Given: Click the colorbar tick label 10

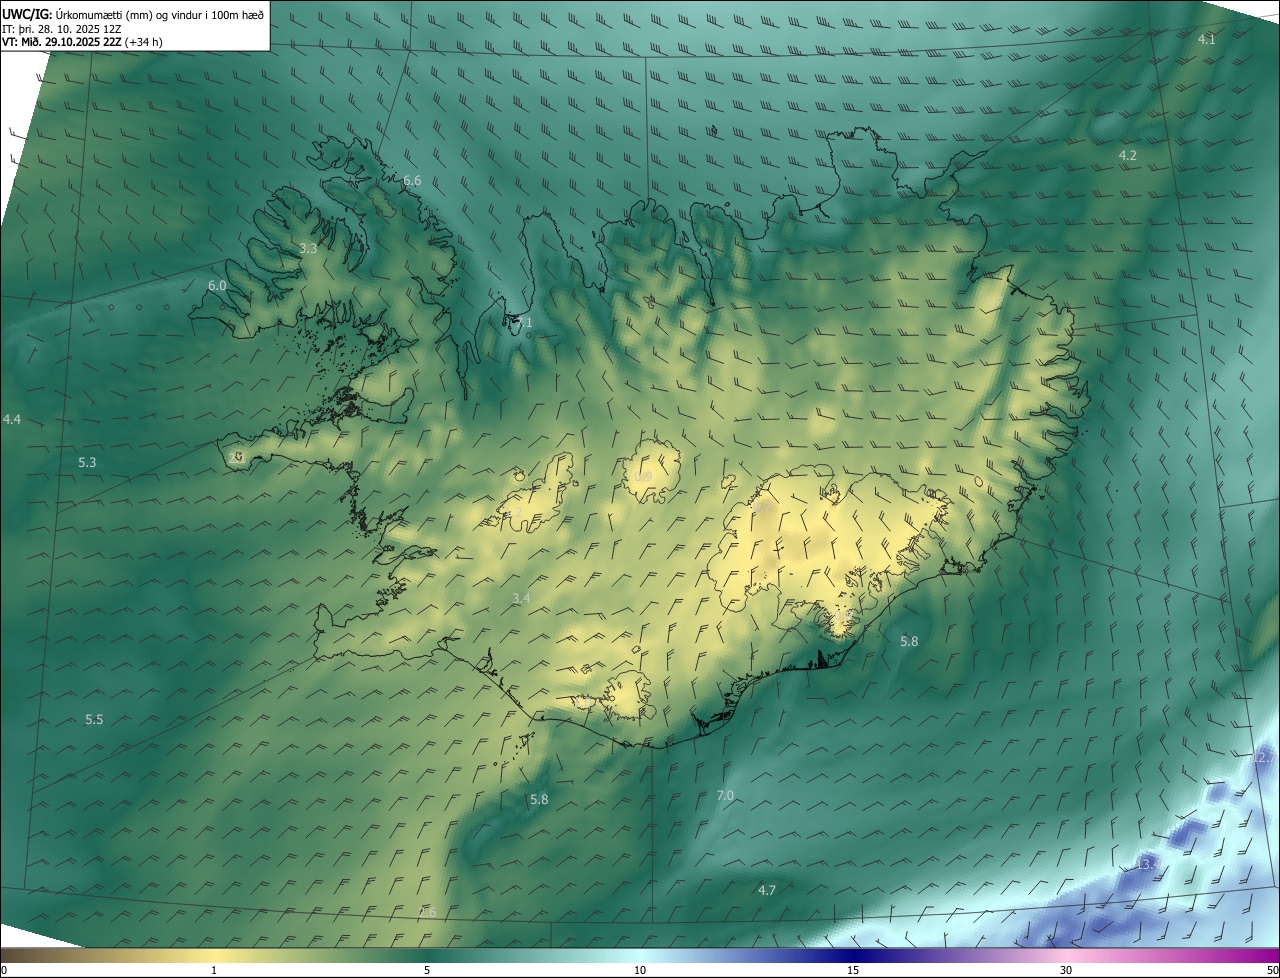Looking at the screenshot, I should pyautogui.click(x=640, y=970).
